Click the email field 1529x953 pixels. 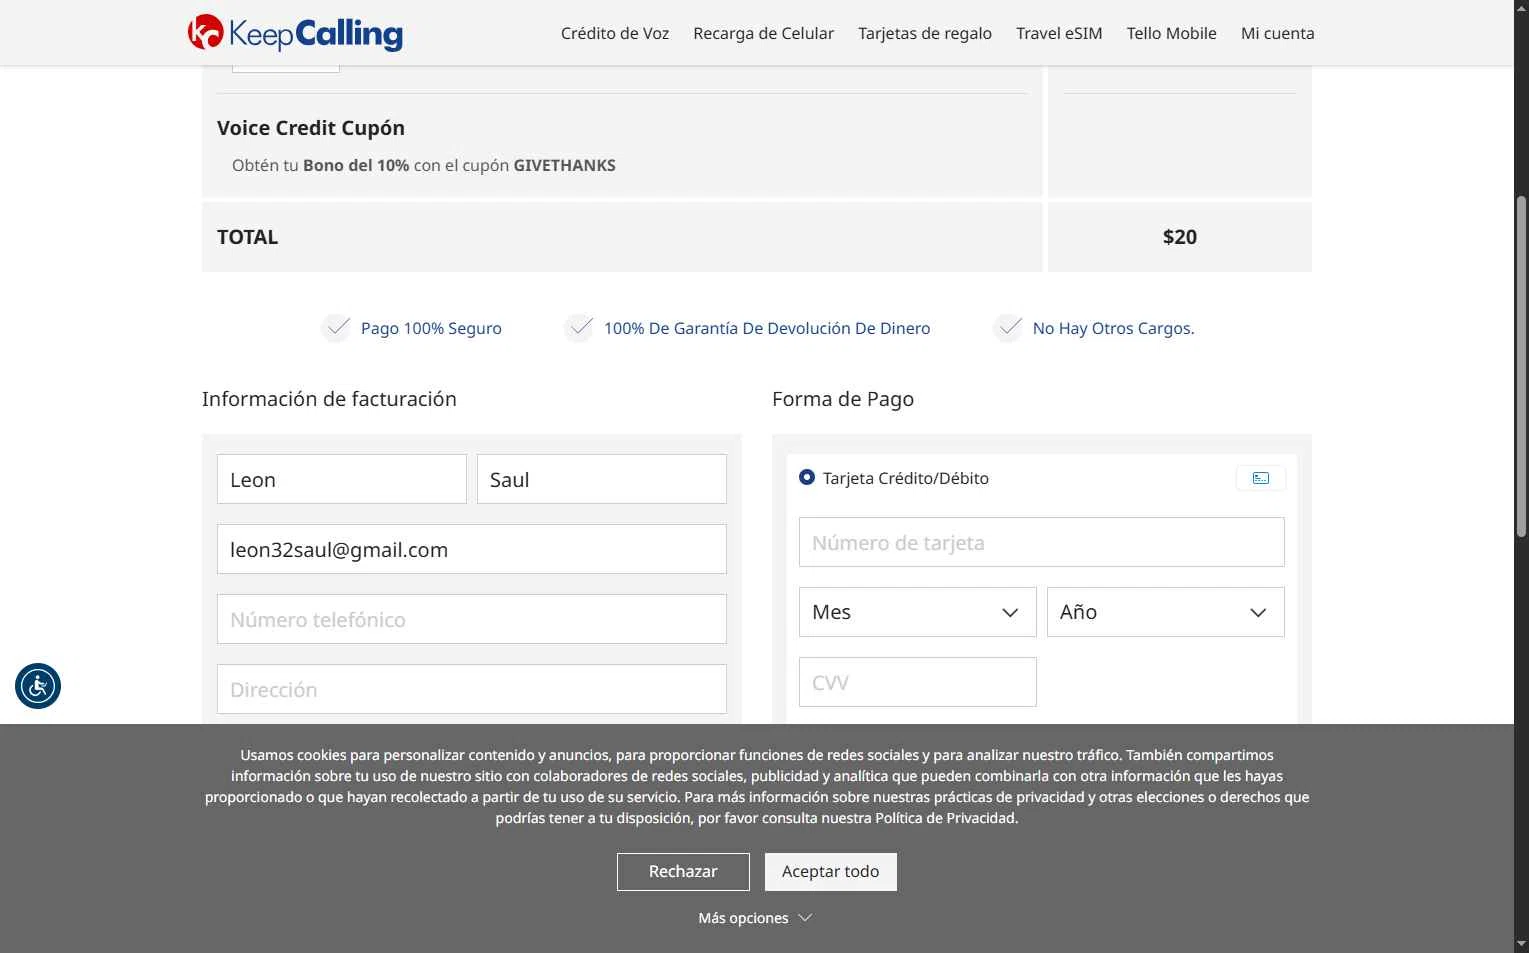pyautogui.click(x=472, y=549)
